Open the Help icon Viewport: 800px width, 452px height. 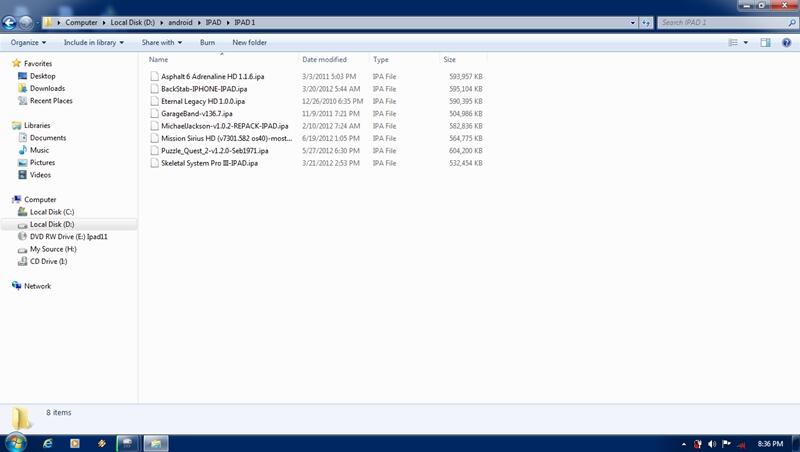point(786,42)
